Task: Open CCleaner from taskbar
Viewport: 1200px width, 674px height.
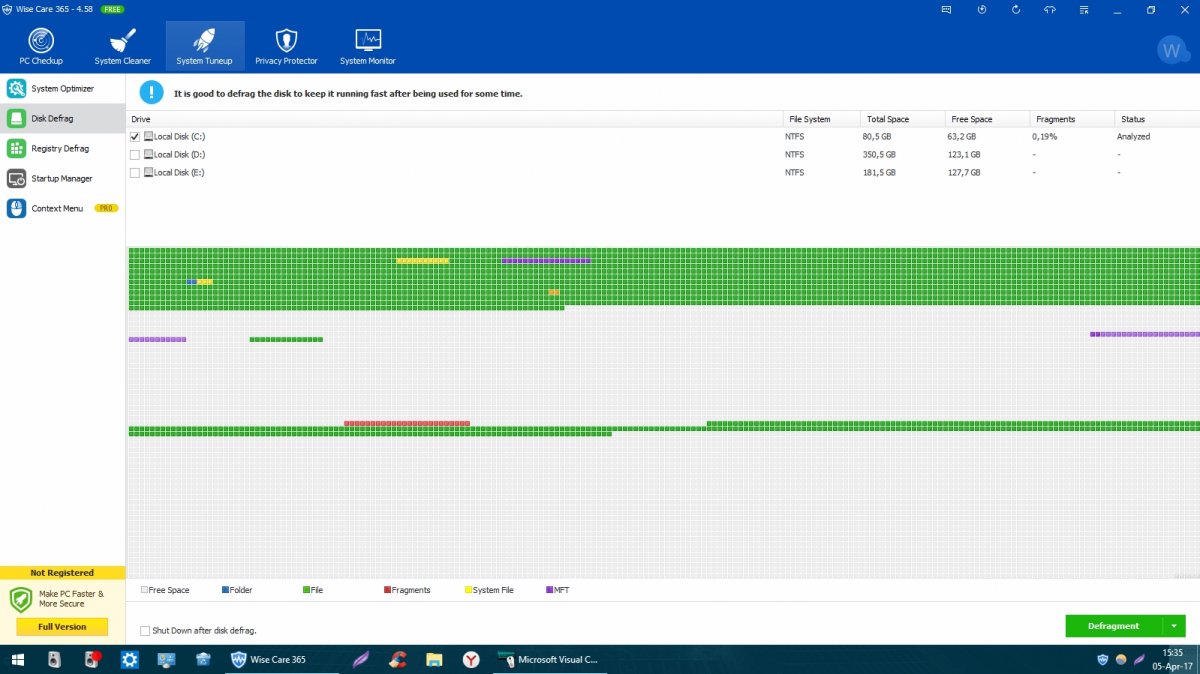Action: coord(397,659)
